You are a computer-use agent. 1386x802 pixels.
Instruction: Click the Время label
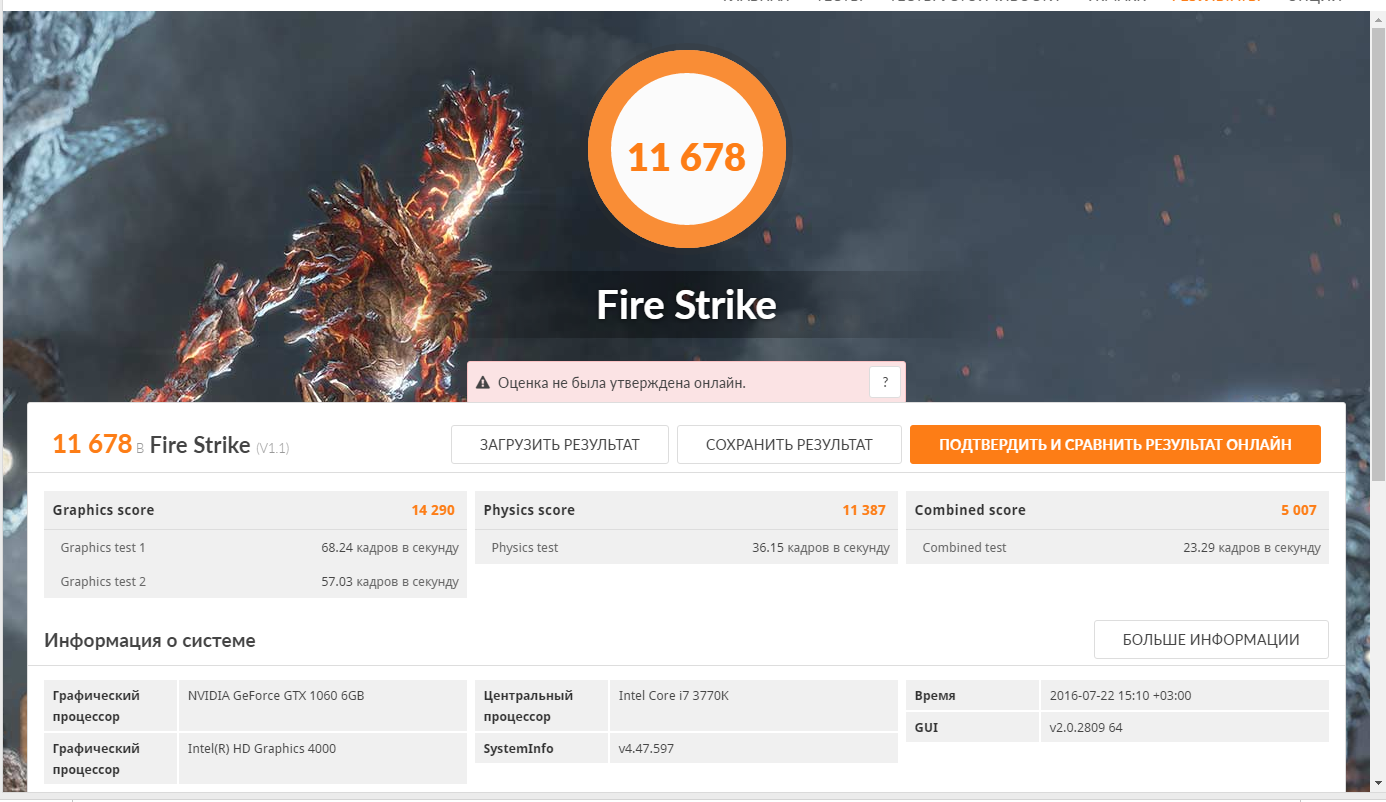tap(935, 696)
